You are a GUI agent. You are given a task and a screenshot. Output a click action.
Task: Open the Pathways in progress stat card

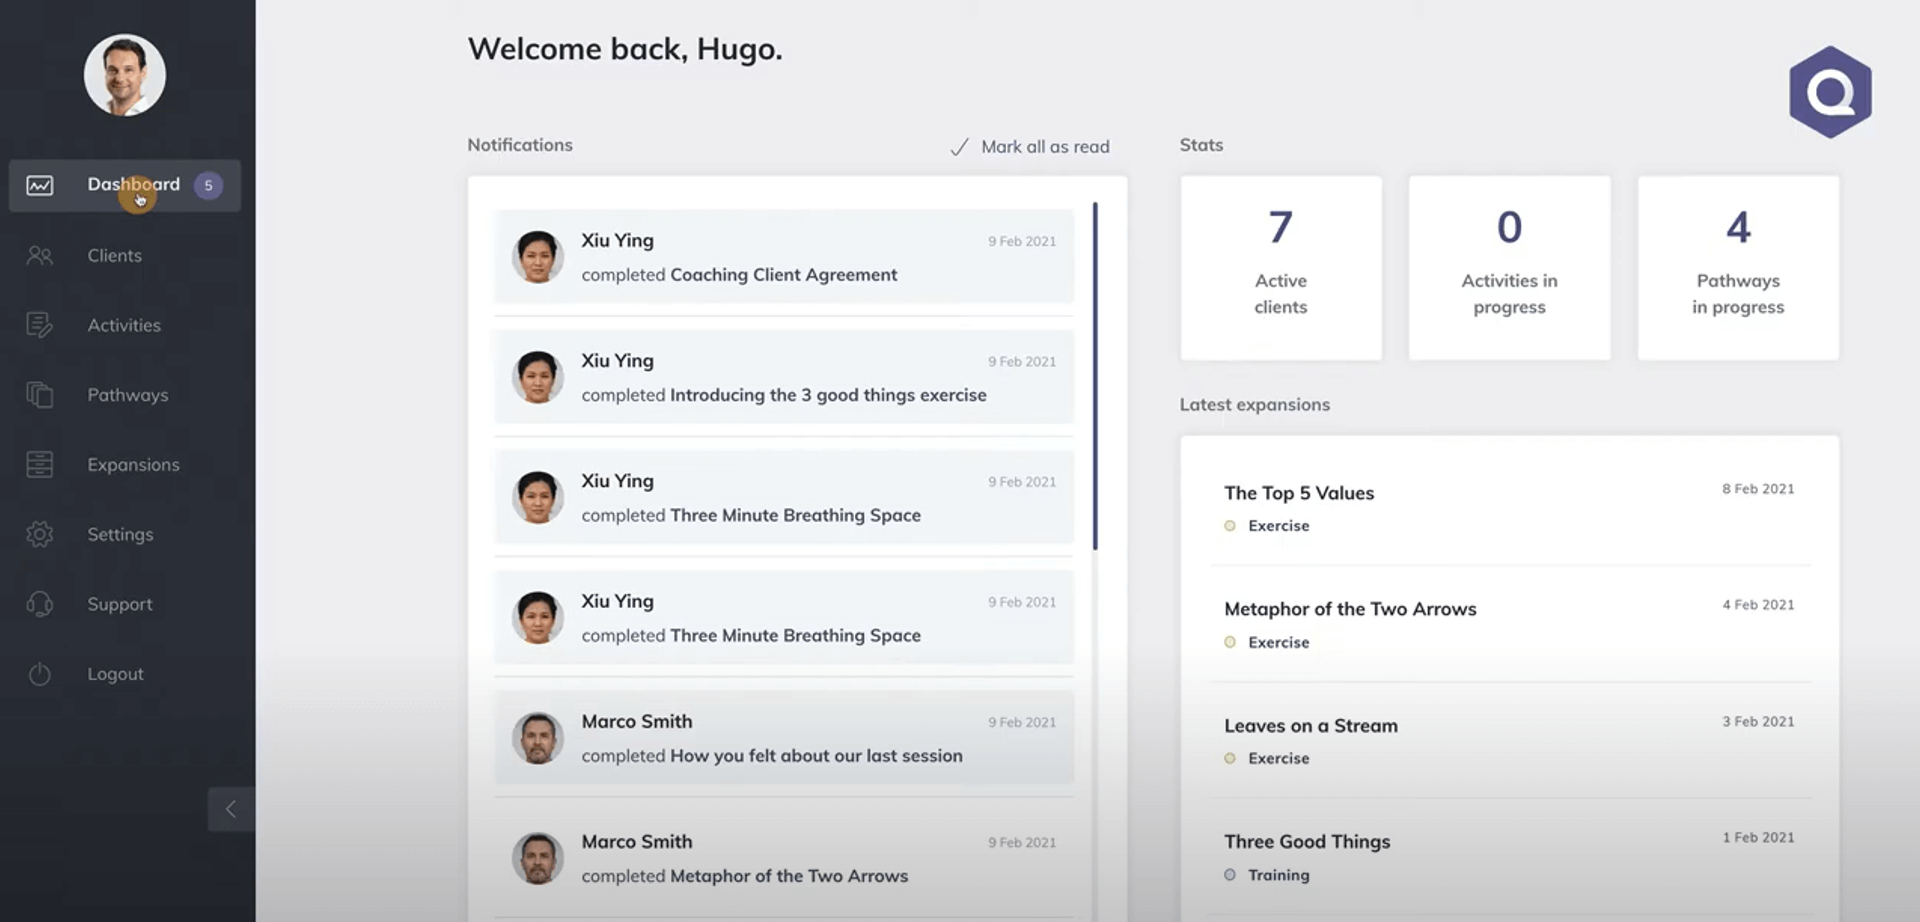pyautogui.click(x=1738, y=268)
